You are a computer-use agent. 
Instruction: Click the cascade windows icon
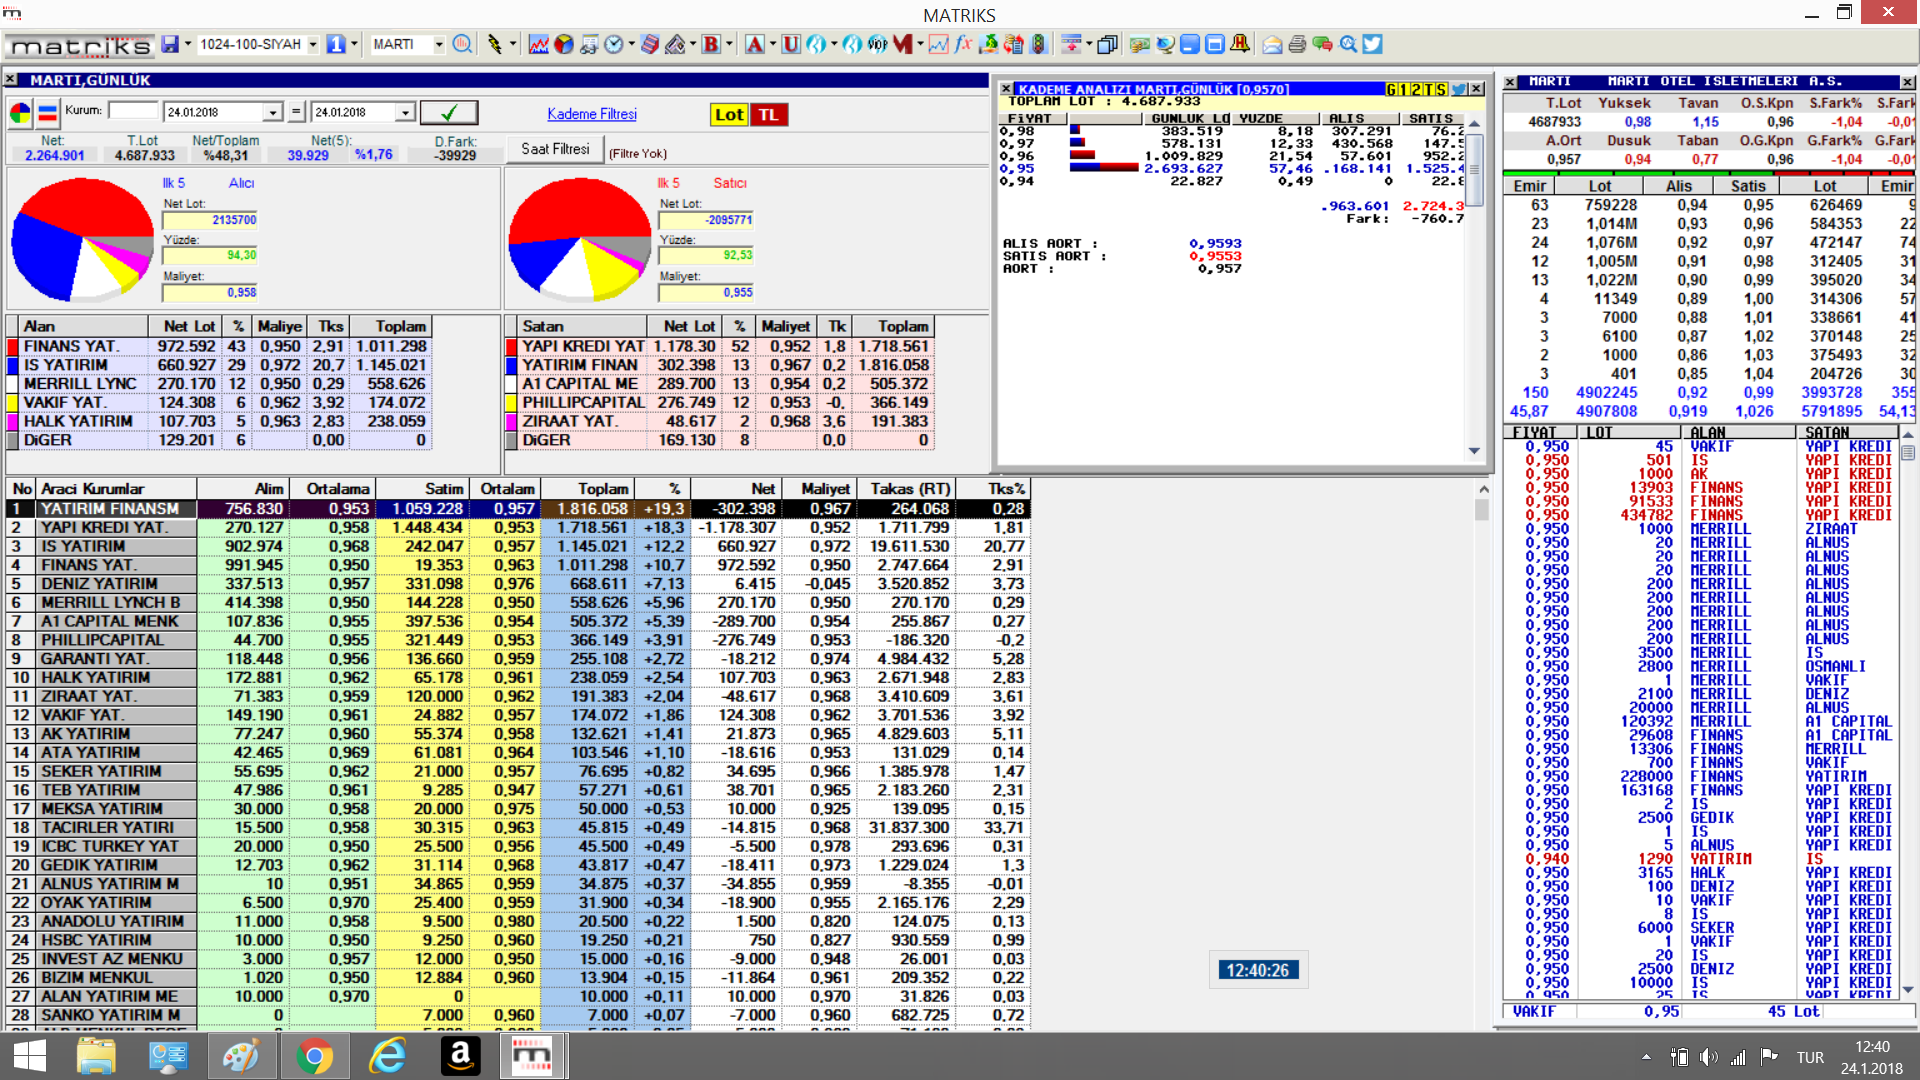click(1107, 44)
